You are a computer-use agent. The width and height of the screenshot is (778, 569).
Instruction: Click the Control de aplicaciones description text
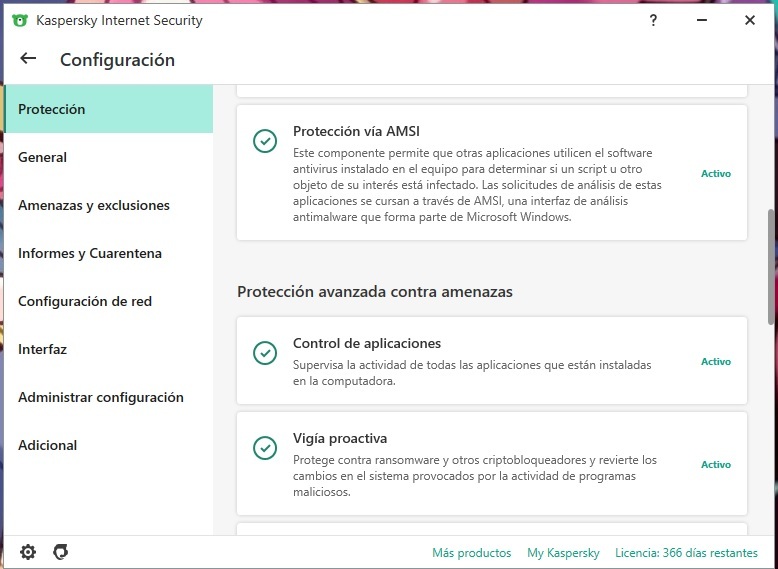coord(472,373)
